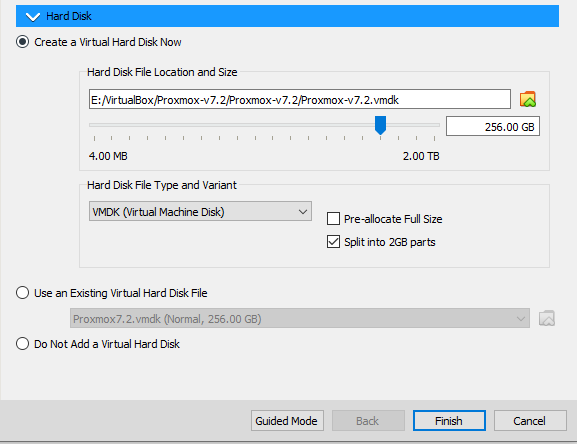Viewport: 577px width, 444px height.
Task: Click the slider track near 4.00 MB
Action: tap(96, 125)
